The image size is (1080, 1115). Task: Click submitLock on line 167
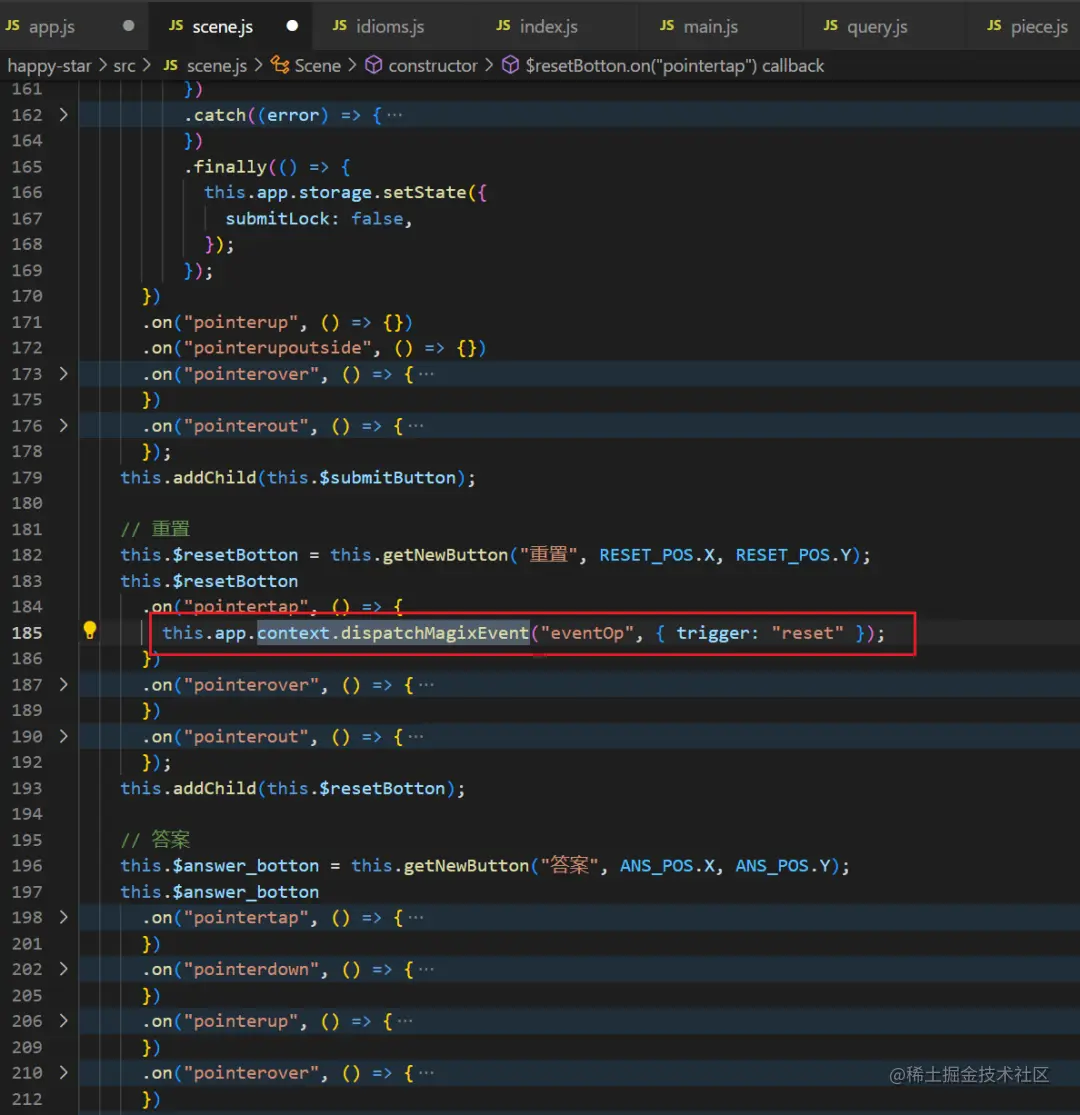[x=277, y=218]
